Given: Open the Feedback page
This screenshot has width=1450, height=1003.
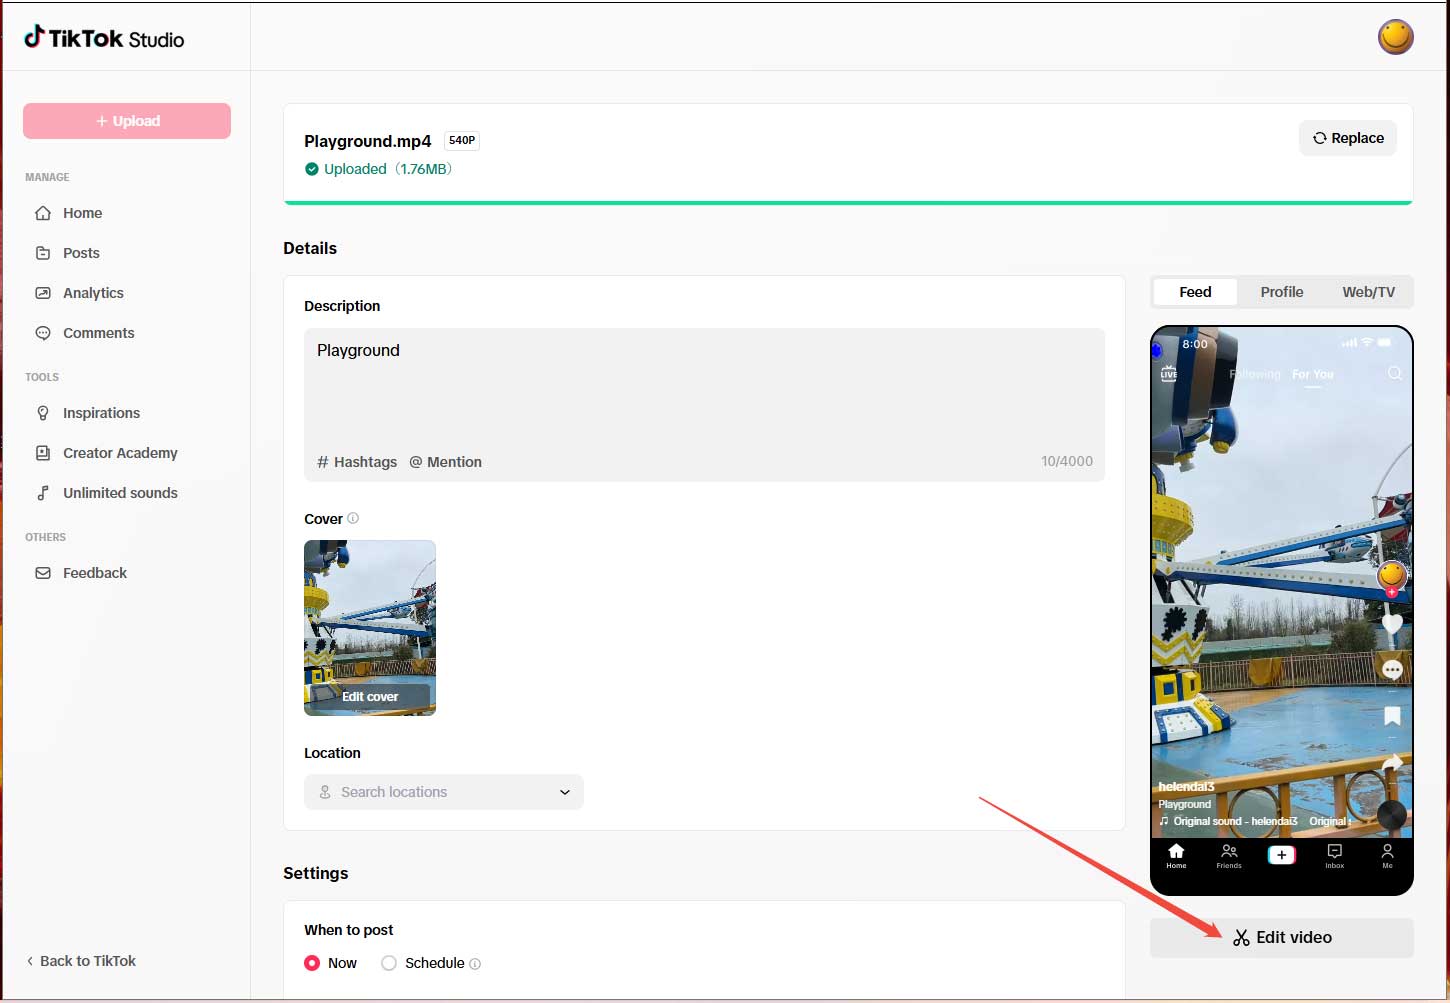Looking at the screenshot, I should pos(94,572).
